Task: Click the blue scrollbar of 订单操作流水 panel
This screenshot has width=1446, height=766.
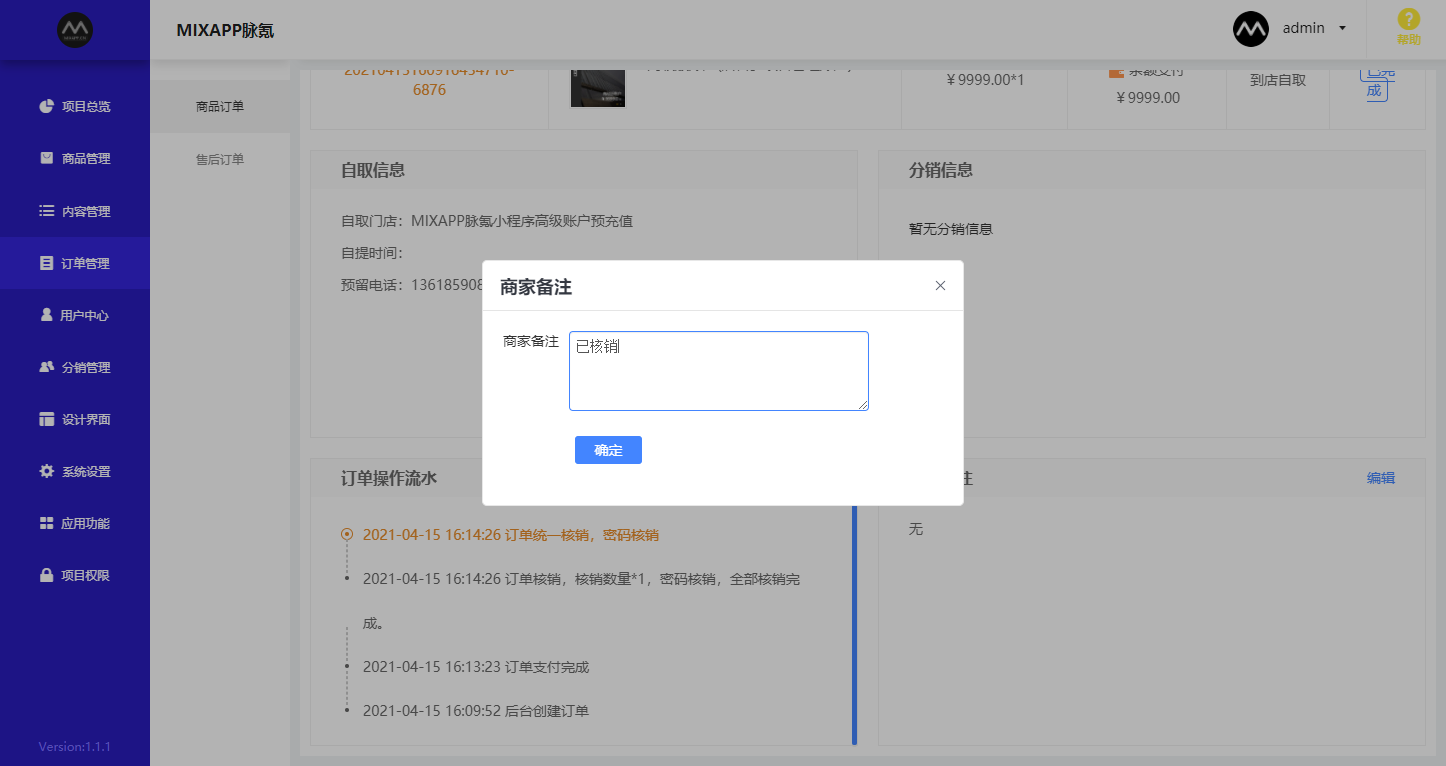Action: [854, 625]
